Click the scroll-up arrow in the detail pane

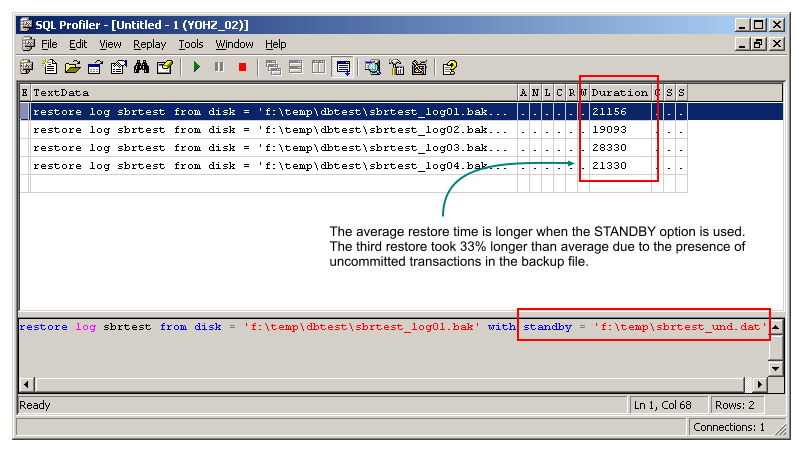coord(775,327)
